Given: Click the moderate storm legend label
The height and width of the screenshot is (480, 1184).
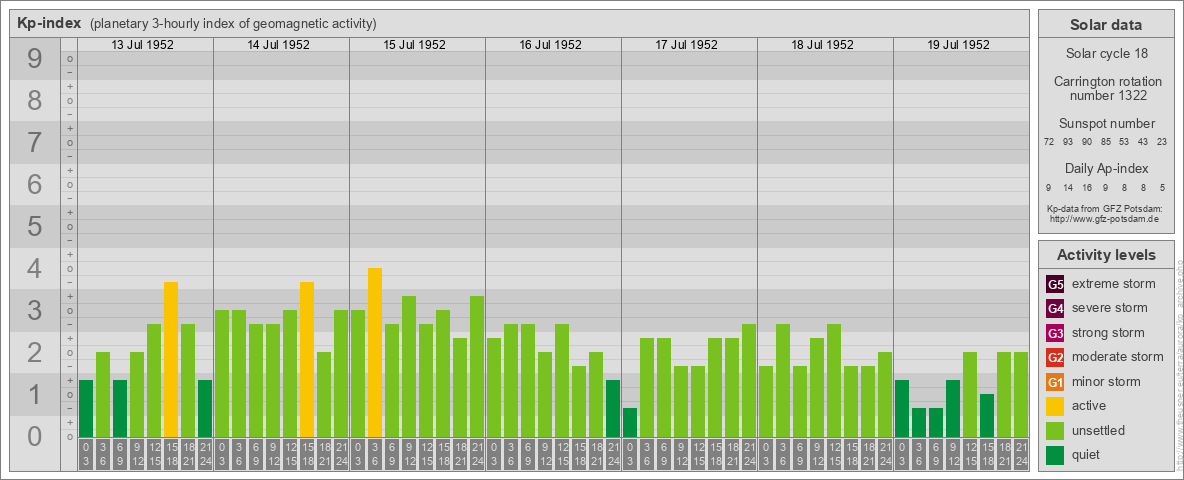Looking at the screenshot, I should tap(1118, 357).
